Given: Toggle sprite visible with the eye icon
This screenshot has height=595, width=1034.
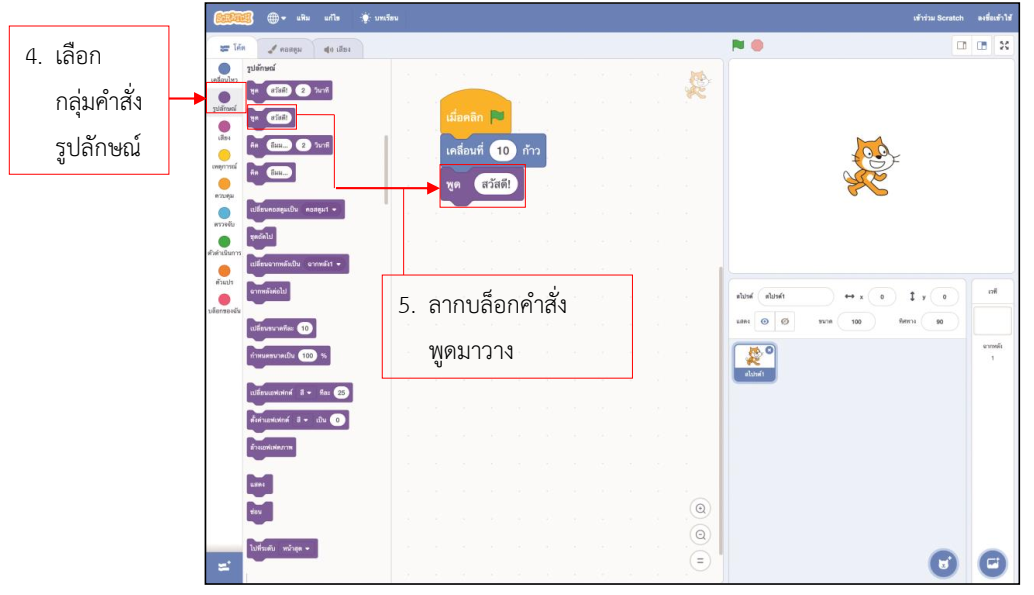Looking at the screenshot, I should [x=765, y=322].
